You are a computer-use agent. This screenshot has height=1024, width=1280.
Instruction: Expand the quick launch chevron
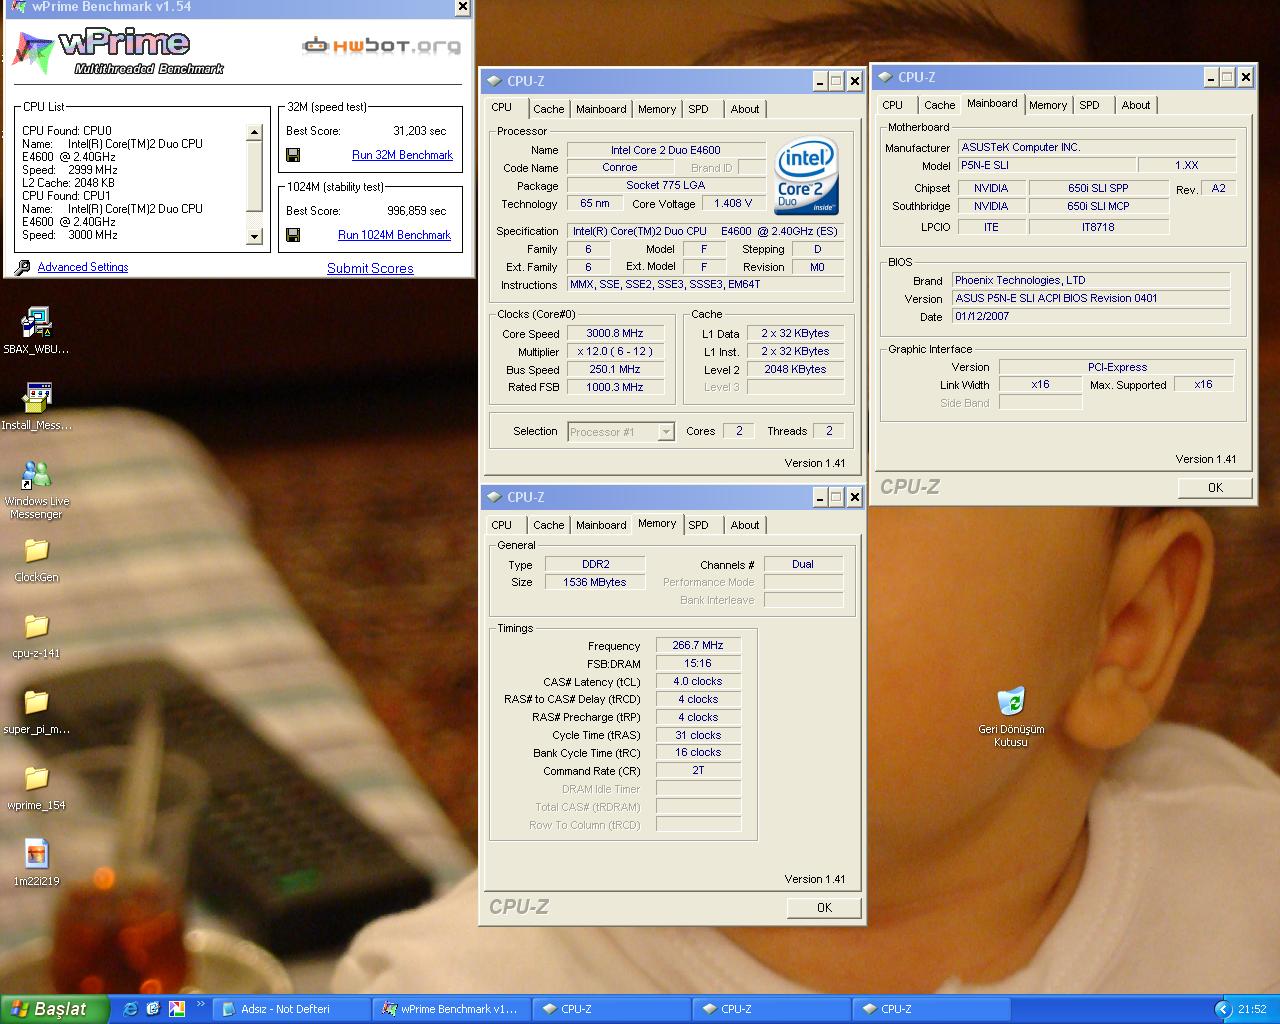(200, 1004)
